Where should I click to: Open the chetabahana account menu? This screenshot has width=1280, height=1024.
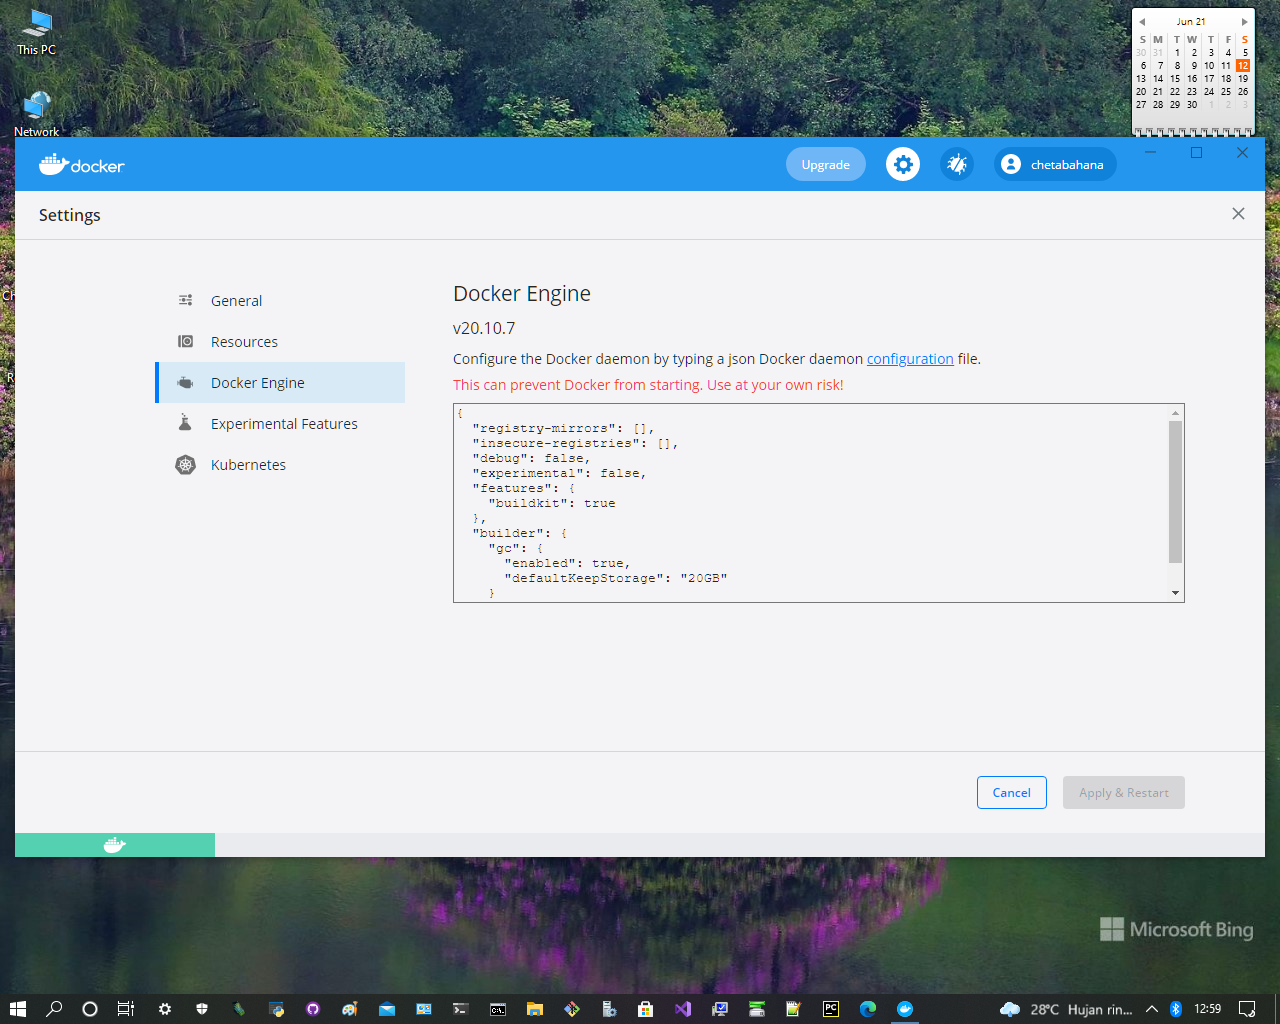coord(1055,164)
